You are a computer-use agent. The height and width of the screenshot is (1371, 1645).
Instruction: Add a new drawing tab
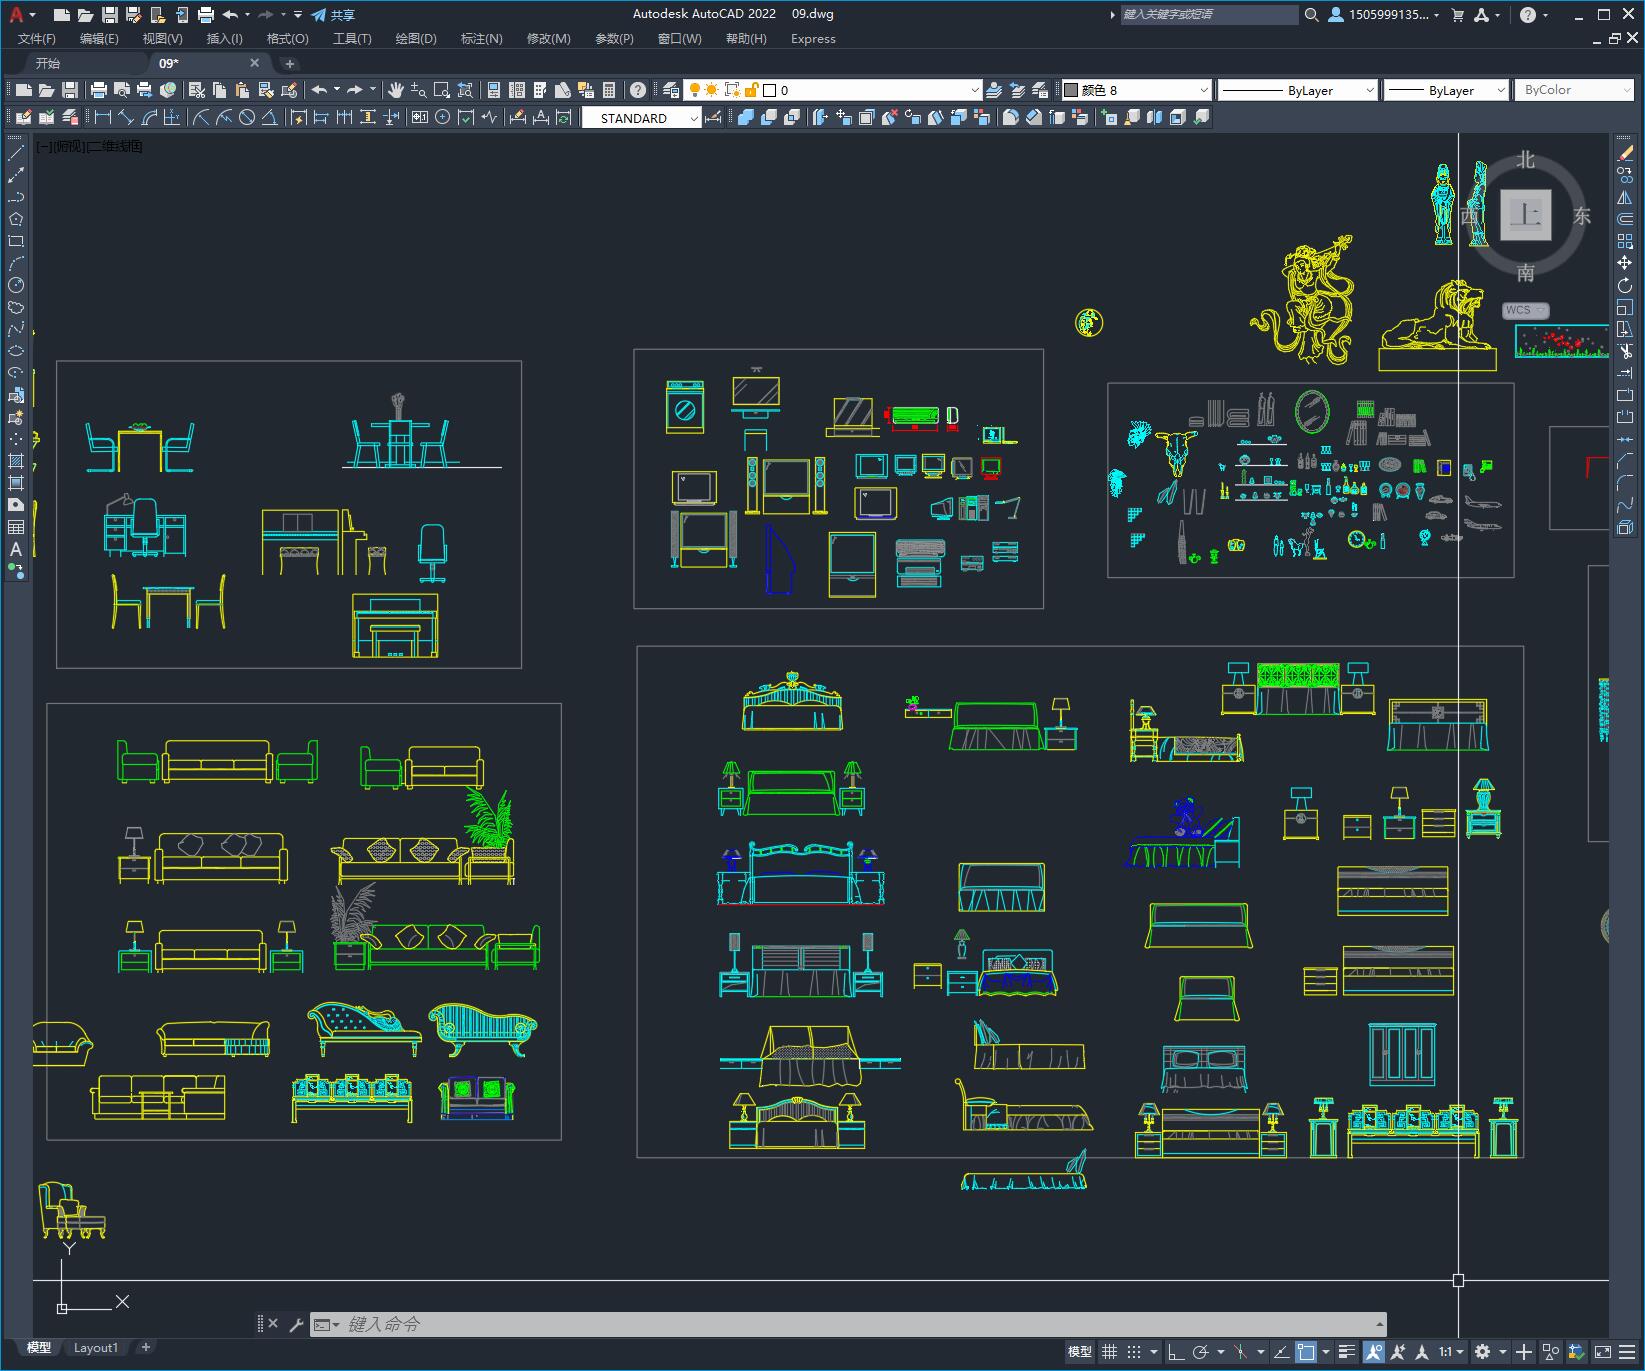click(x=290, y=63)
